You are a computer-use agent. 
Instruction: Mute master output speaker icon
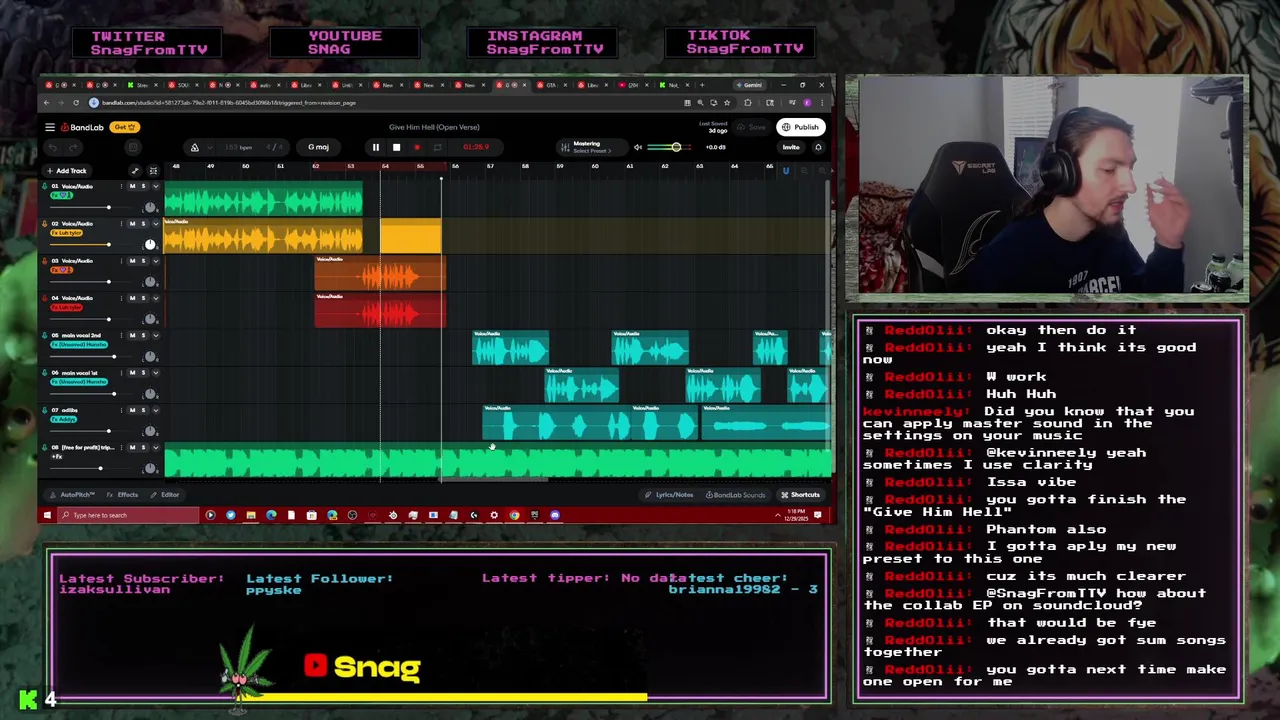pyautogui.click(x=637, y=147)
